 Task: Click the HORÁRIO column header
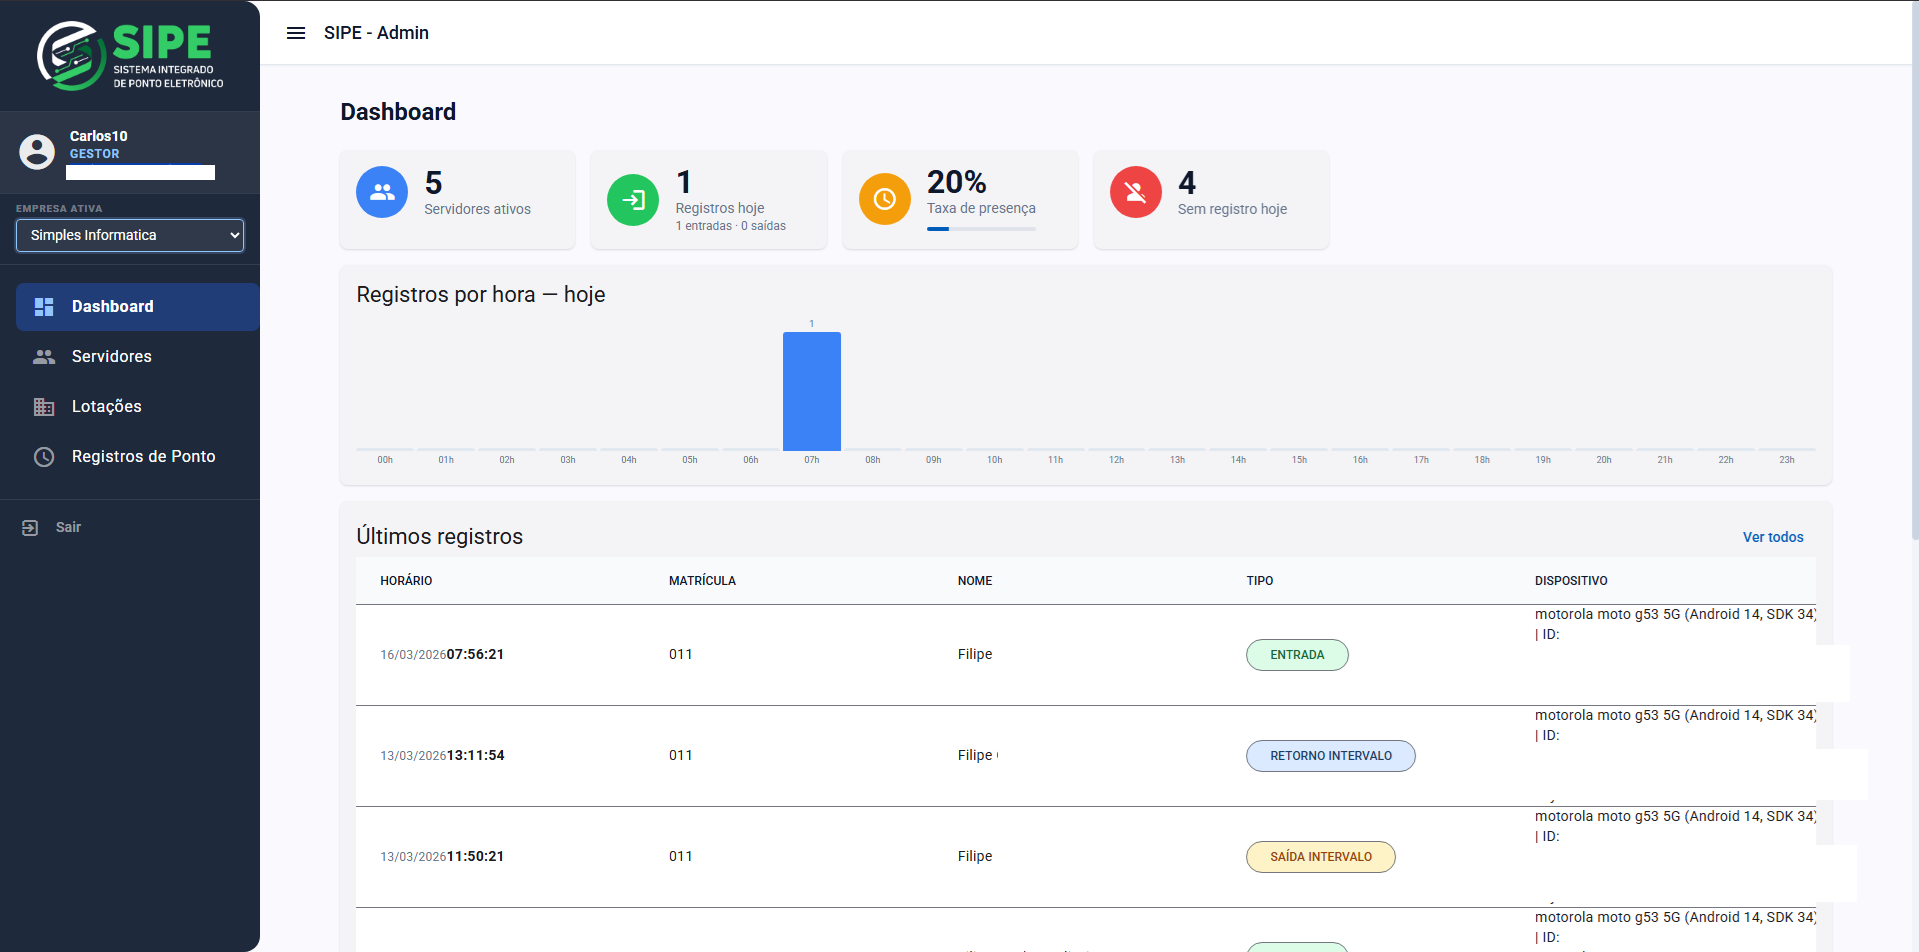406,581
